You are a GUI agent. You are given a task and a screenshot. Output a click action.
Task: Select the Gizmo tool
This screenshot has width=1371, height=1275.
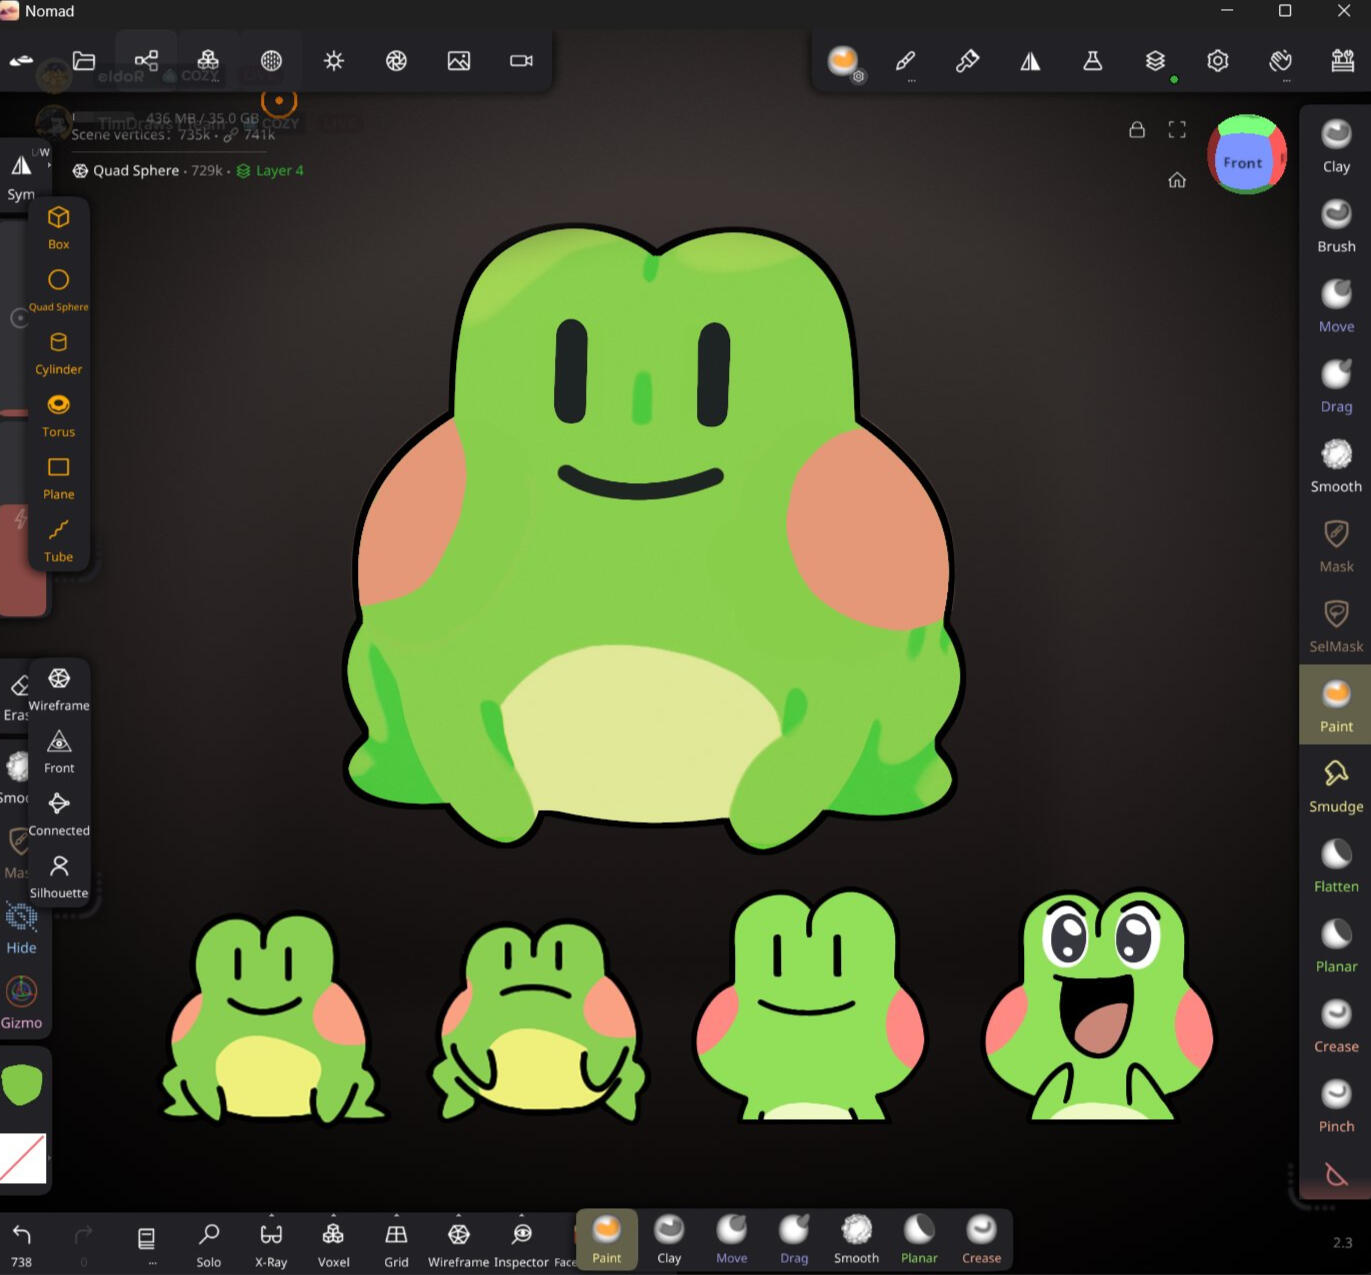pos(21,1002)
